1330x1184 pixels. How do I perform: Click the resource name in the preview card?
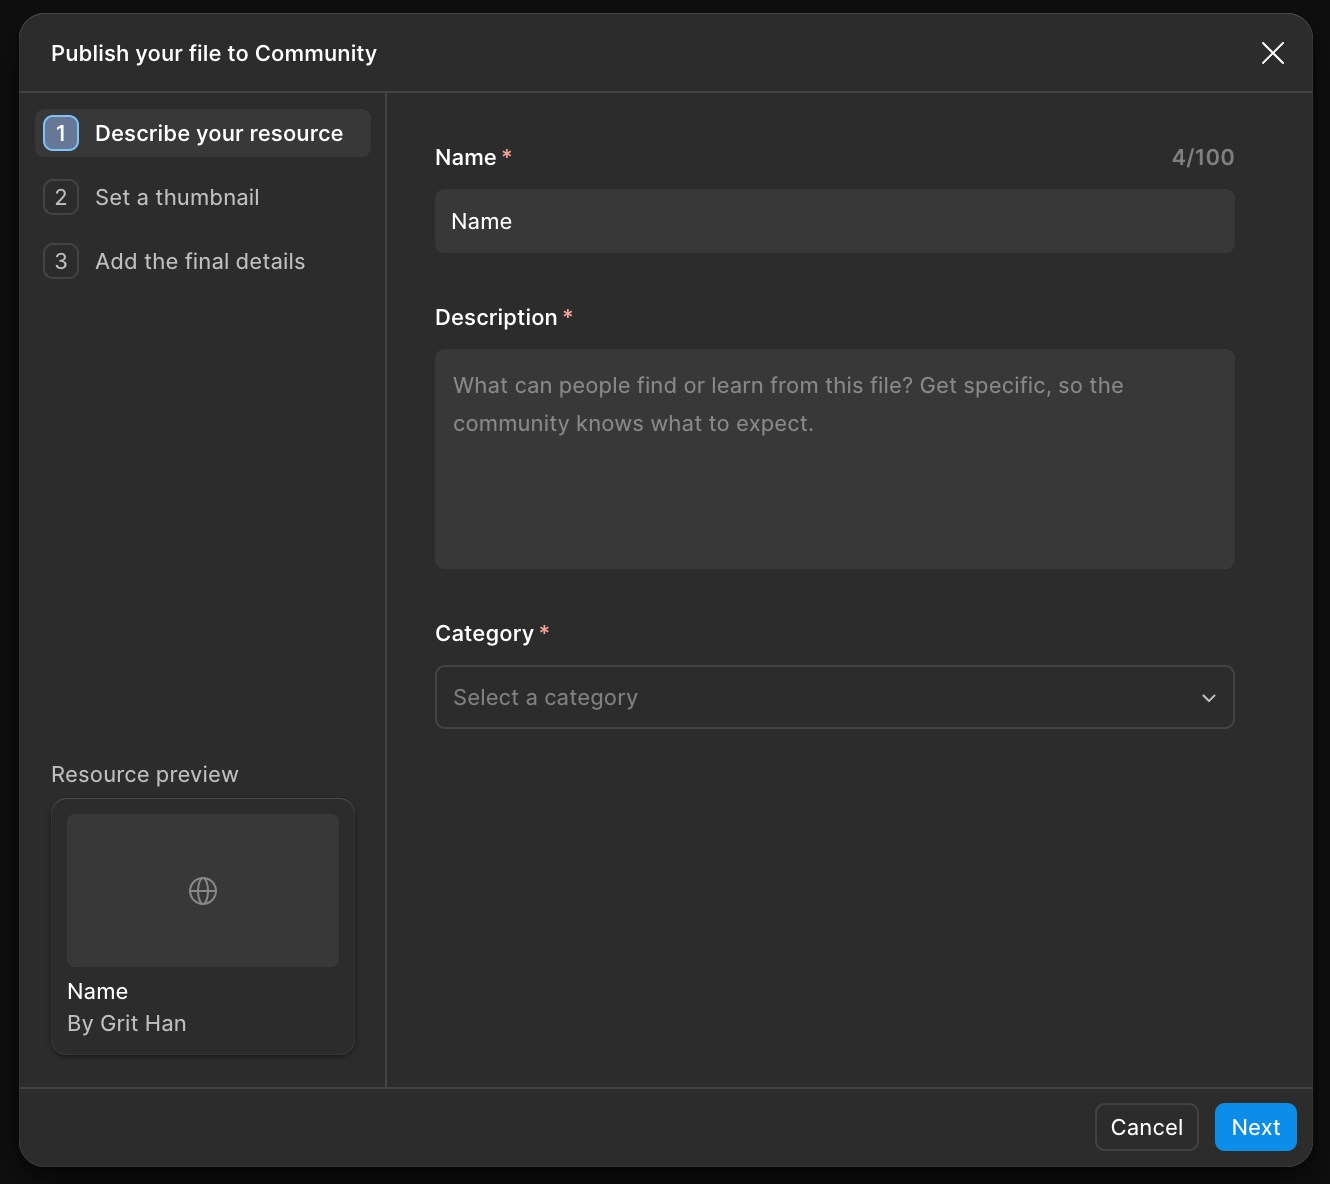pos(98,991)
